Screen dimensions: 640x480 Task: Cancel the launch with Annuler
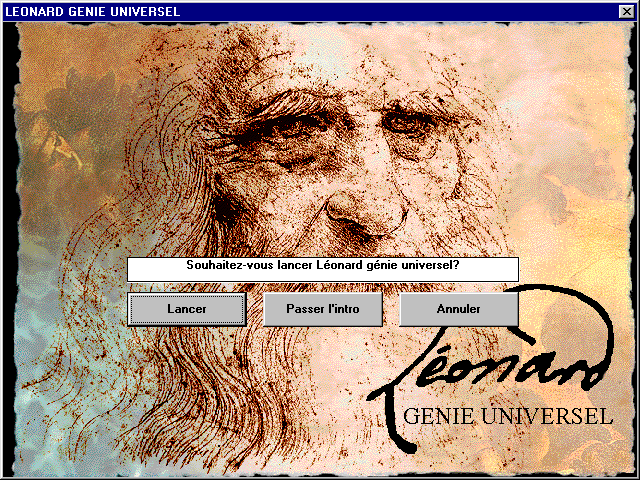[458, 309]
